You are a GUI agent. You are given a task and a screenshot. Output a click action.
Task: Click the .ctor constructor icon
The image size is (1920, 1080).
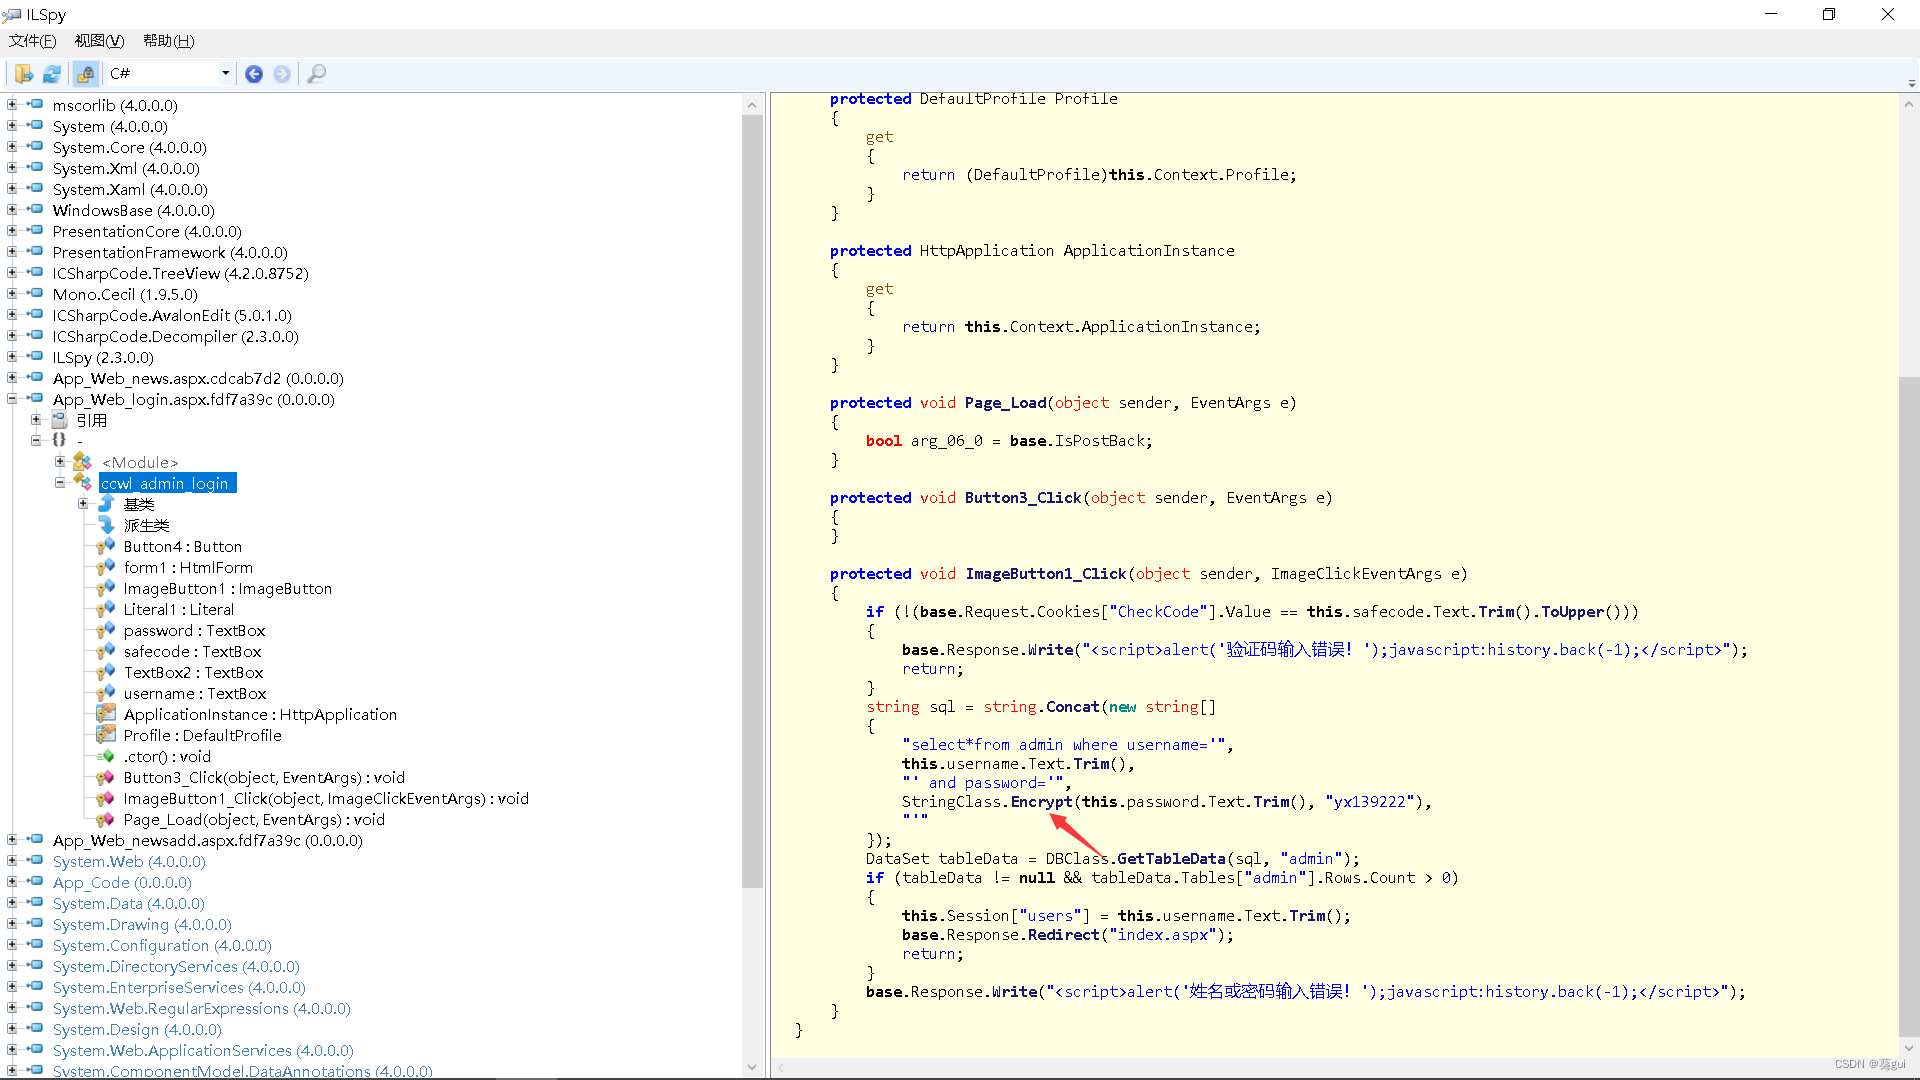106,755
